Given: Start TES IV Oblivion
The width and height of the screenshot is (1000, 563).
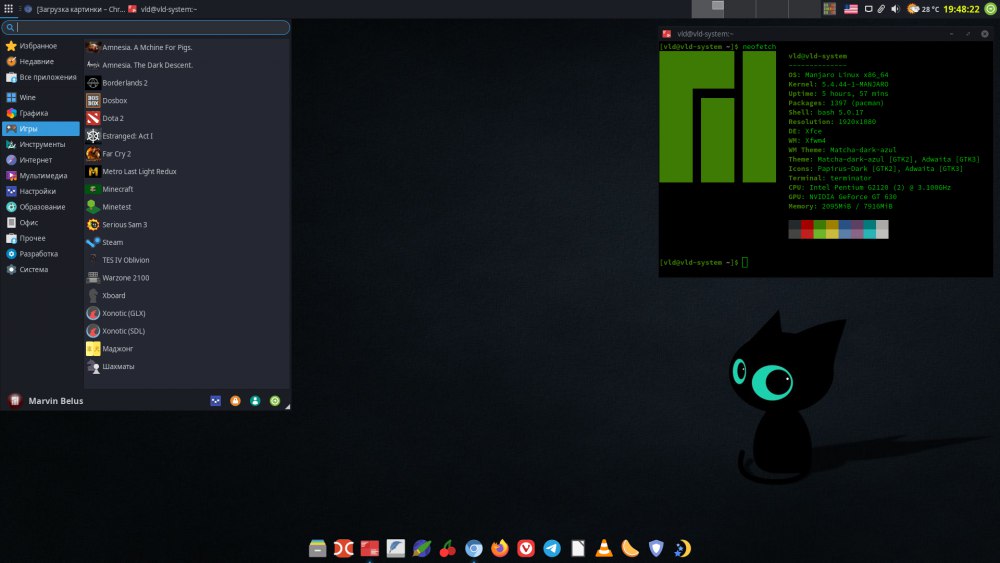Looking at the screenshot, I should point(187,260).
